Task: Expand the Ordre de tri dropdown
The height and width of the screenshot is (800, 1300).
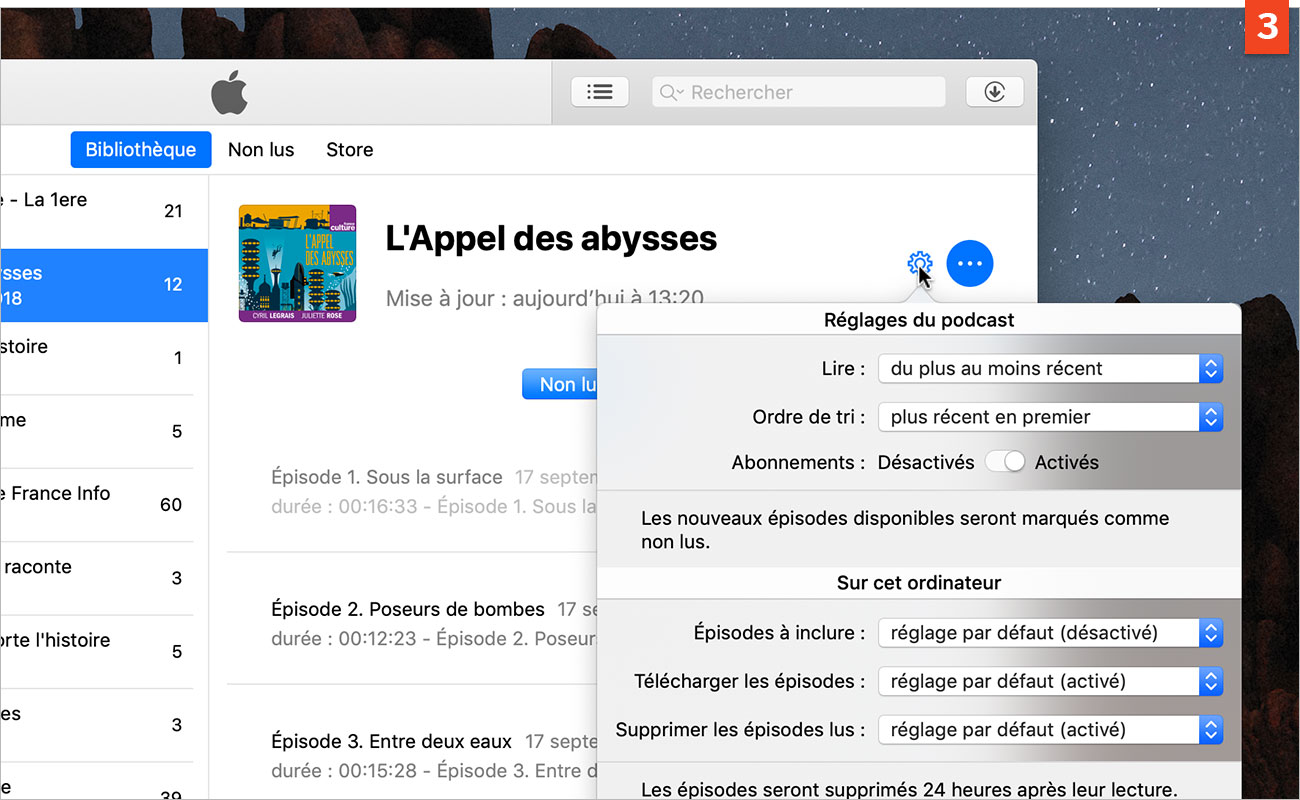Action: [x=1049, y=417]
